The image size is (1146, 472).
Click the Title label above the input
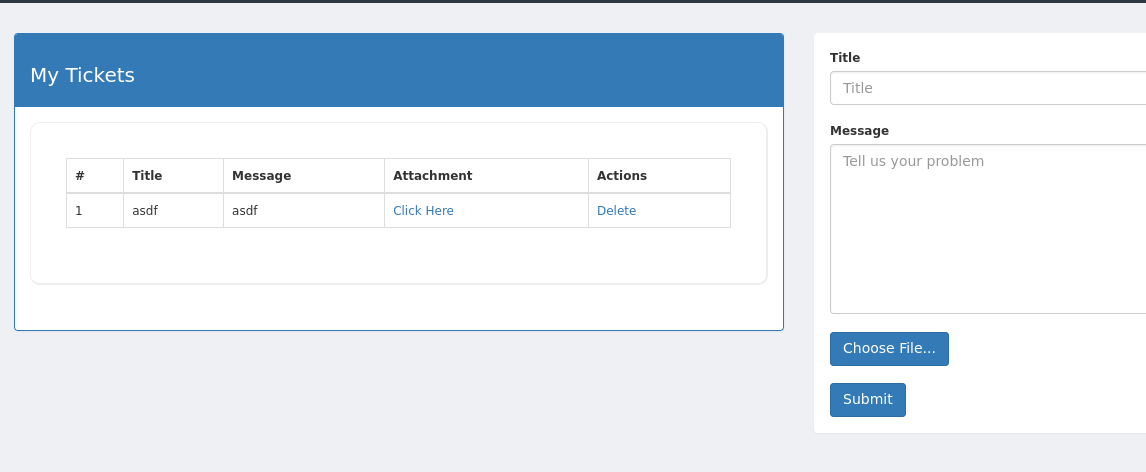pyautogui.click(x=845, y=58)
